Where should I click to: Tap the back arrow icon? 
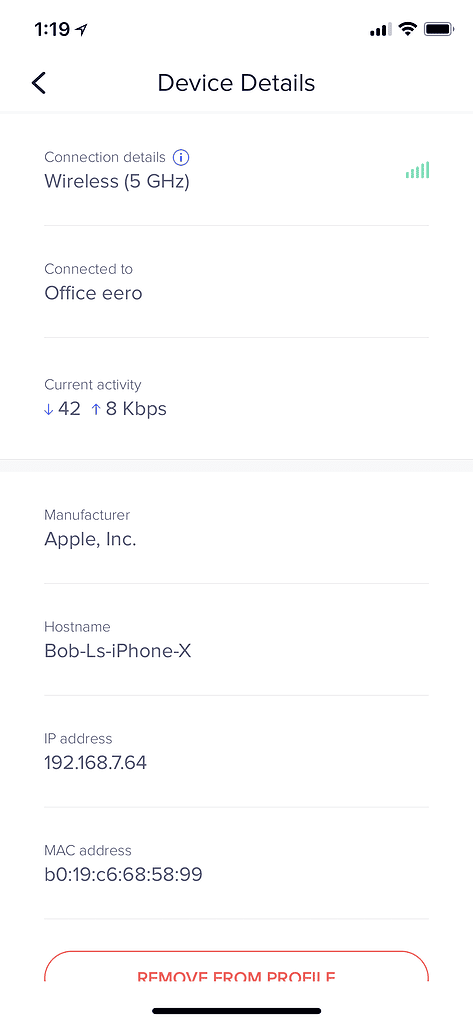(x=39, y=83)
